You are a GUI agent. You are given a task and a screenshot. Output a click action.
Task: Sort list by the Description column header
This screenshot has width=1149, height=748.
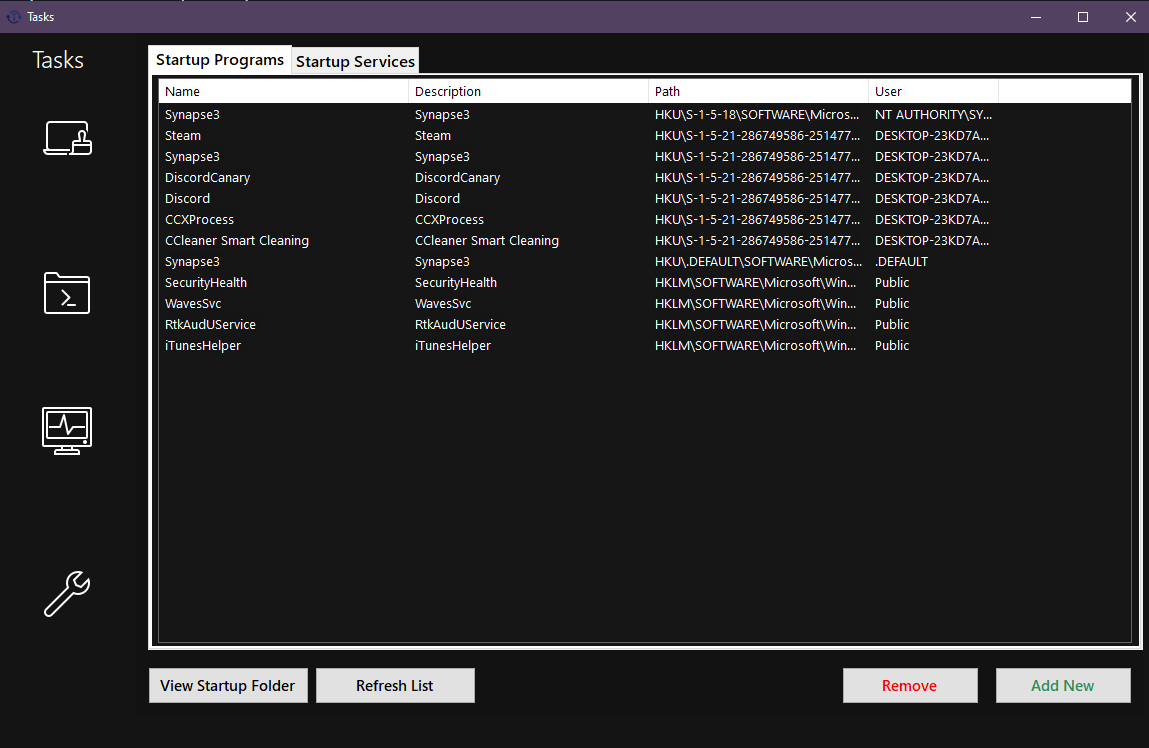pos(528,92)
